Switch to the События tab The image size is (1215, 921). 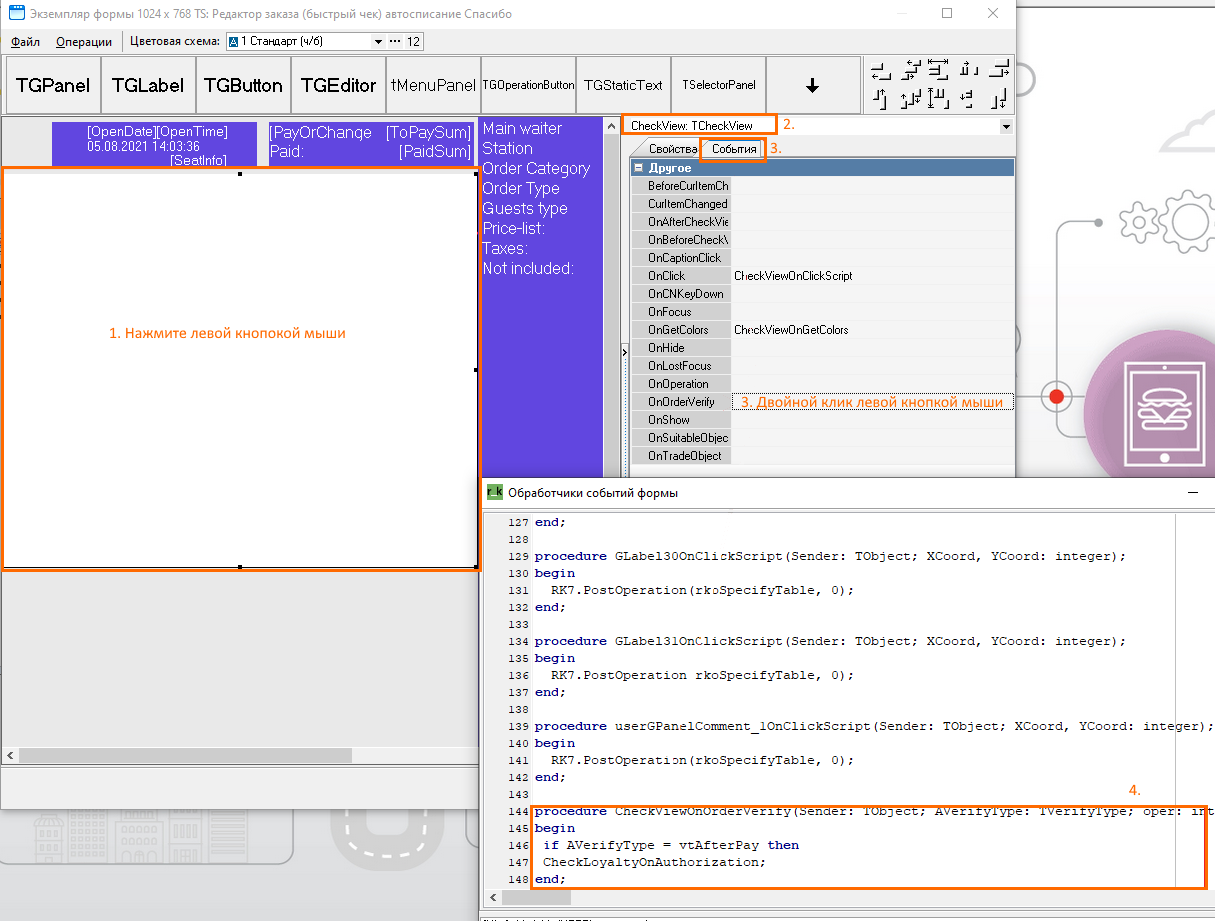pyautogui.click(x=734, y=149)
